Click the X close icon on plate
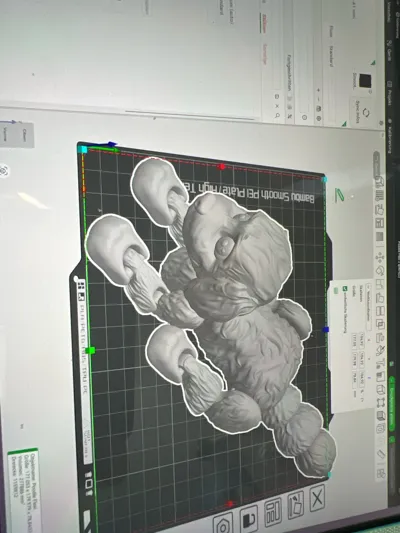This screenshot has height=533, width=400. [317, 498]
